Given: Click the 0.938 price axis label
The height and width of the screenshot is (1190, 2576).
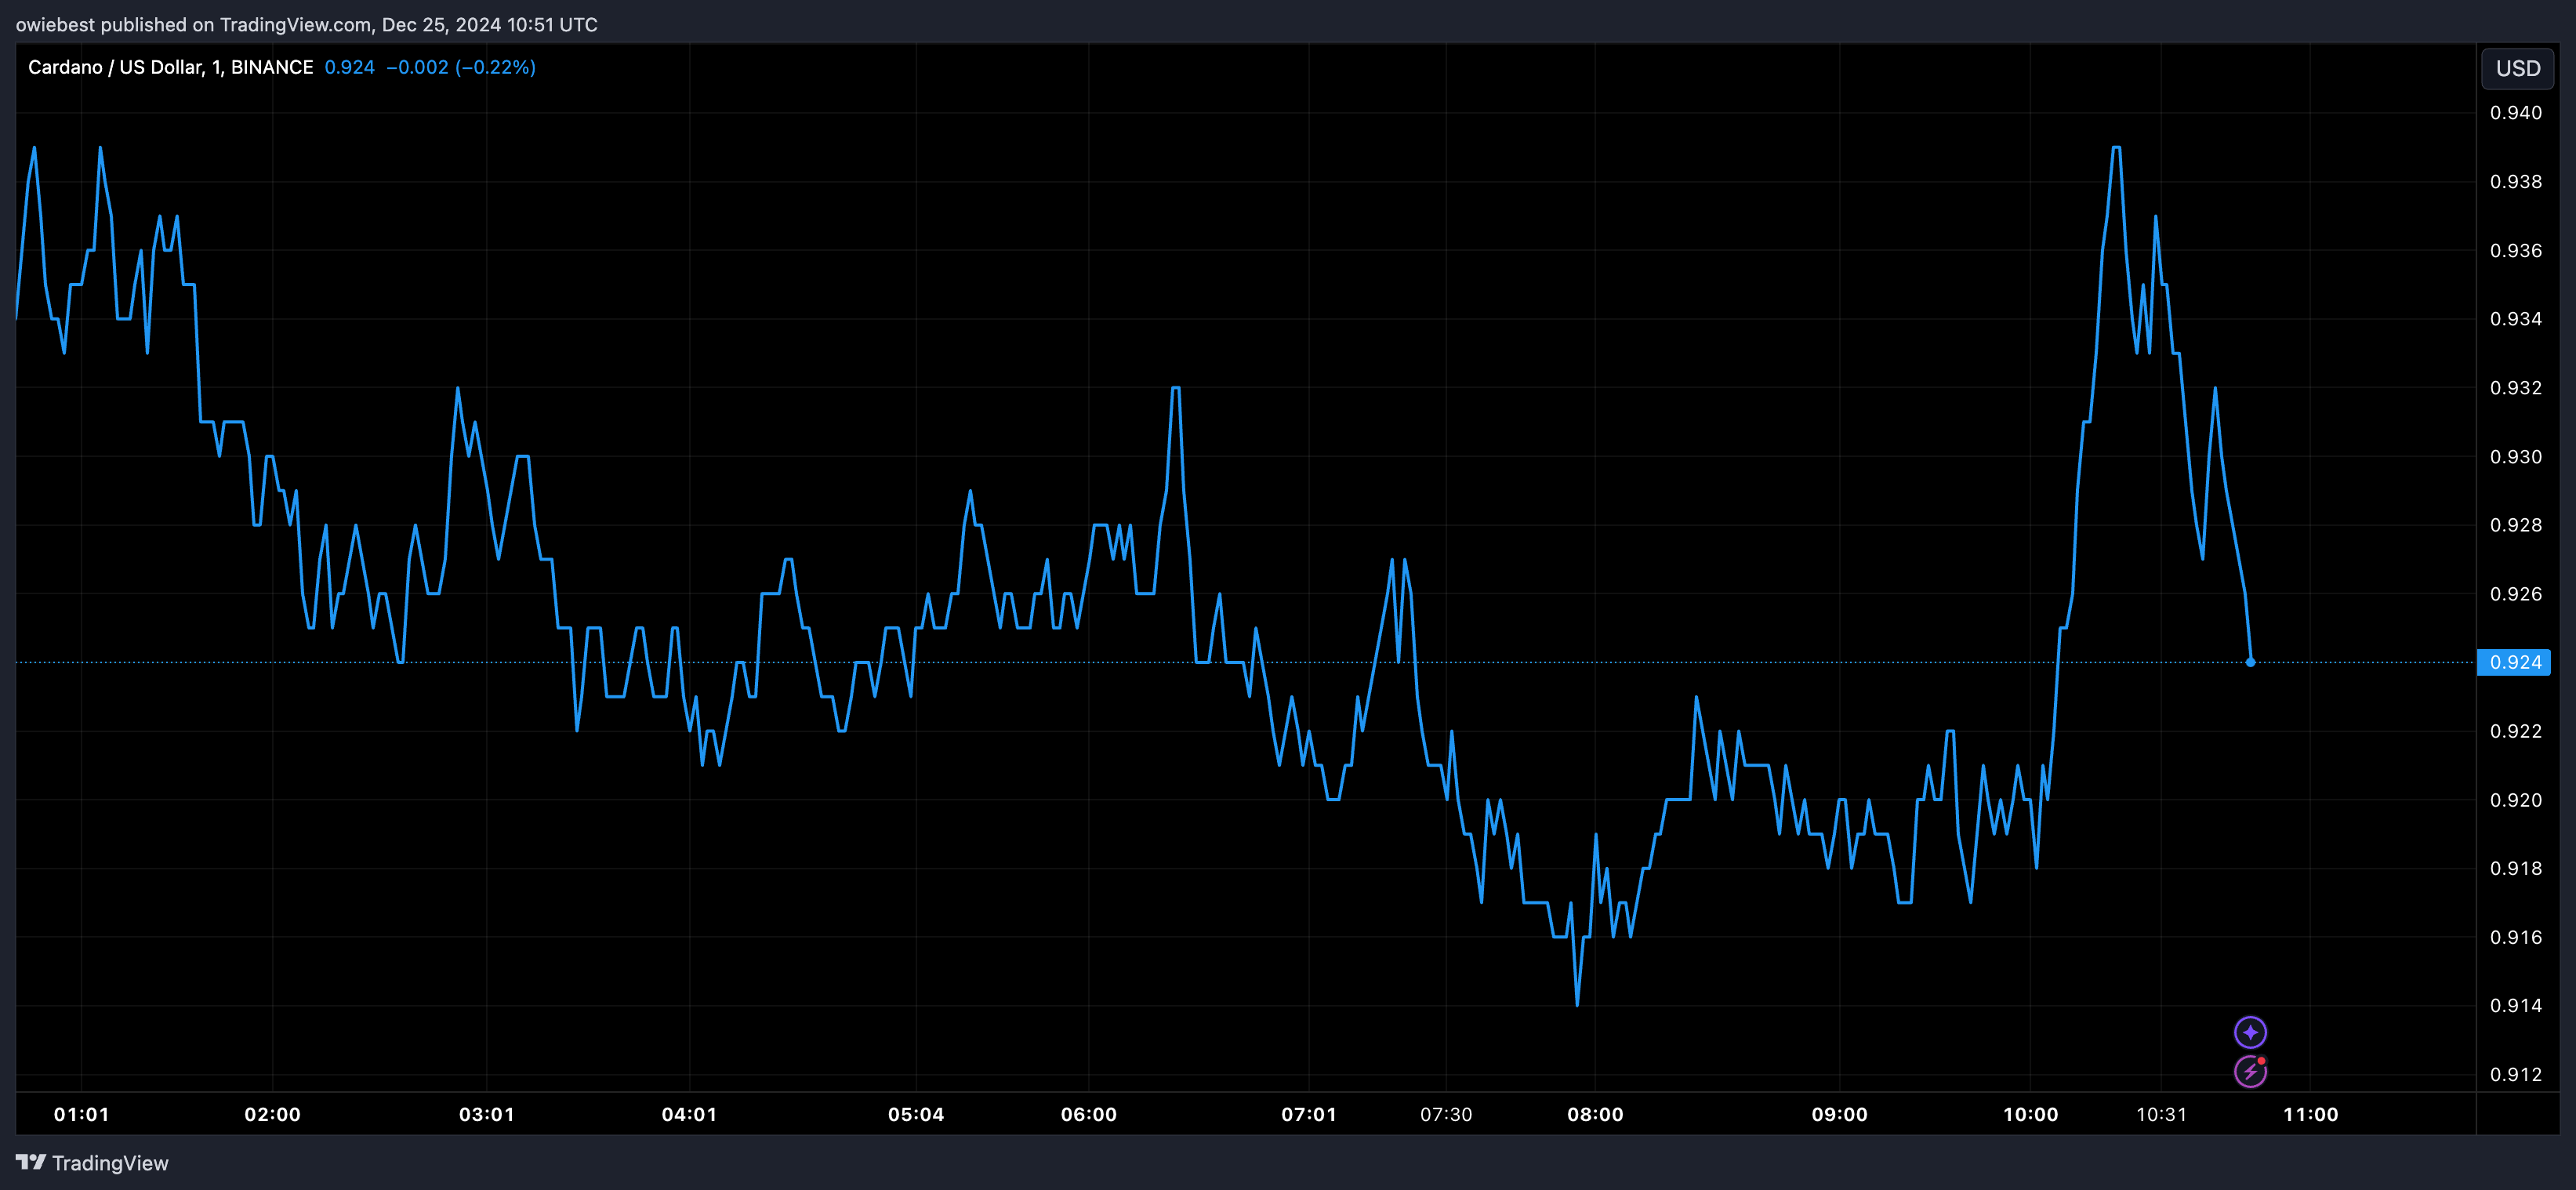Looking at the screenshot, I should tap(2515, 181).
